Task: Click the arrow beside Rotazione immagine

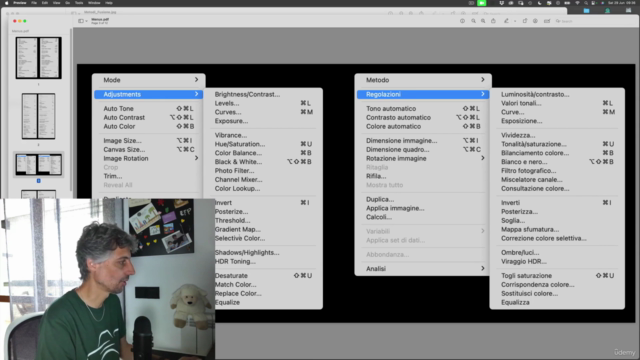Action: pos(482,158)
